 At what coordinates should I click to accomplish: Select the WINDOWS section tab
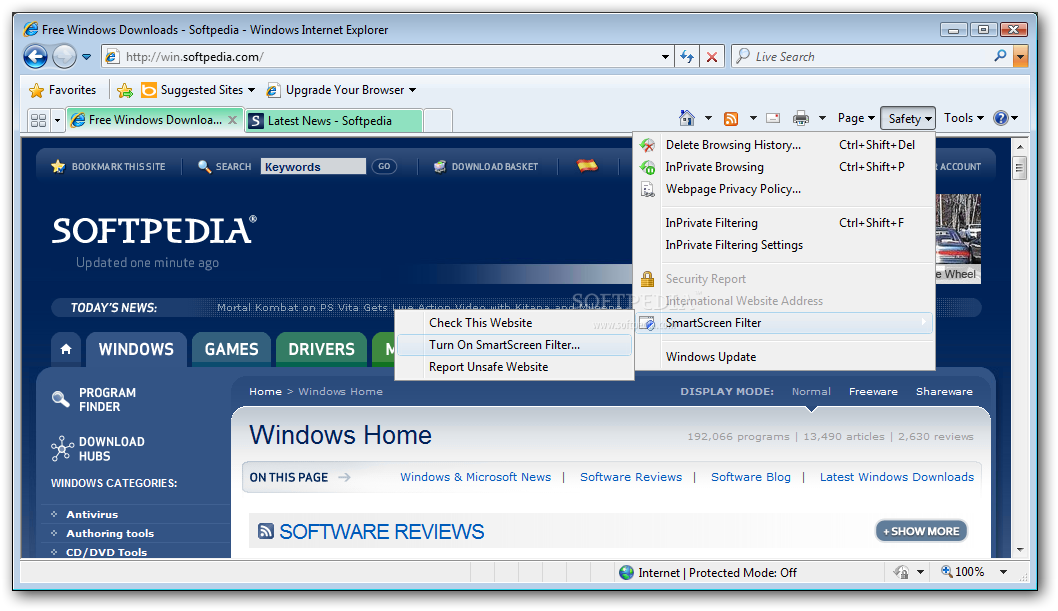tap(136, 349)
